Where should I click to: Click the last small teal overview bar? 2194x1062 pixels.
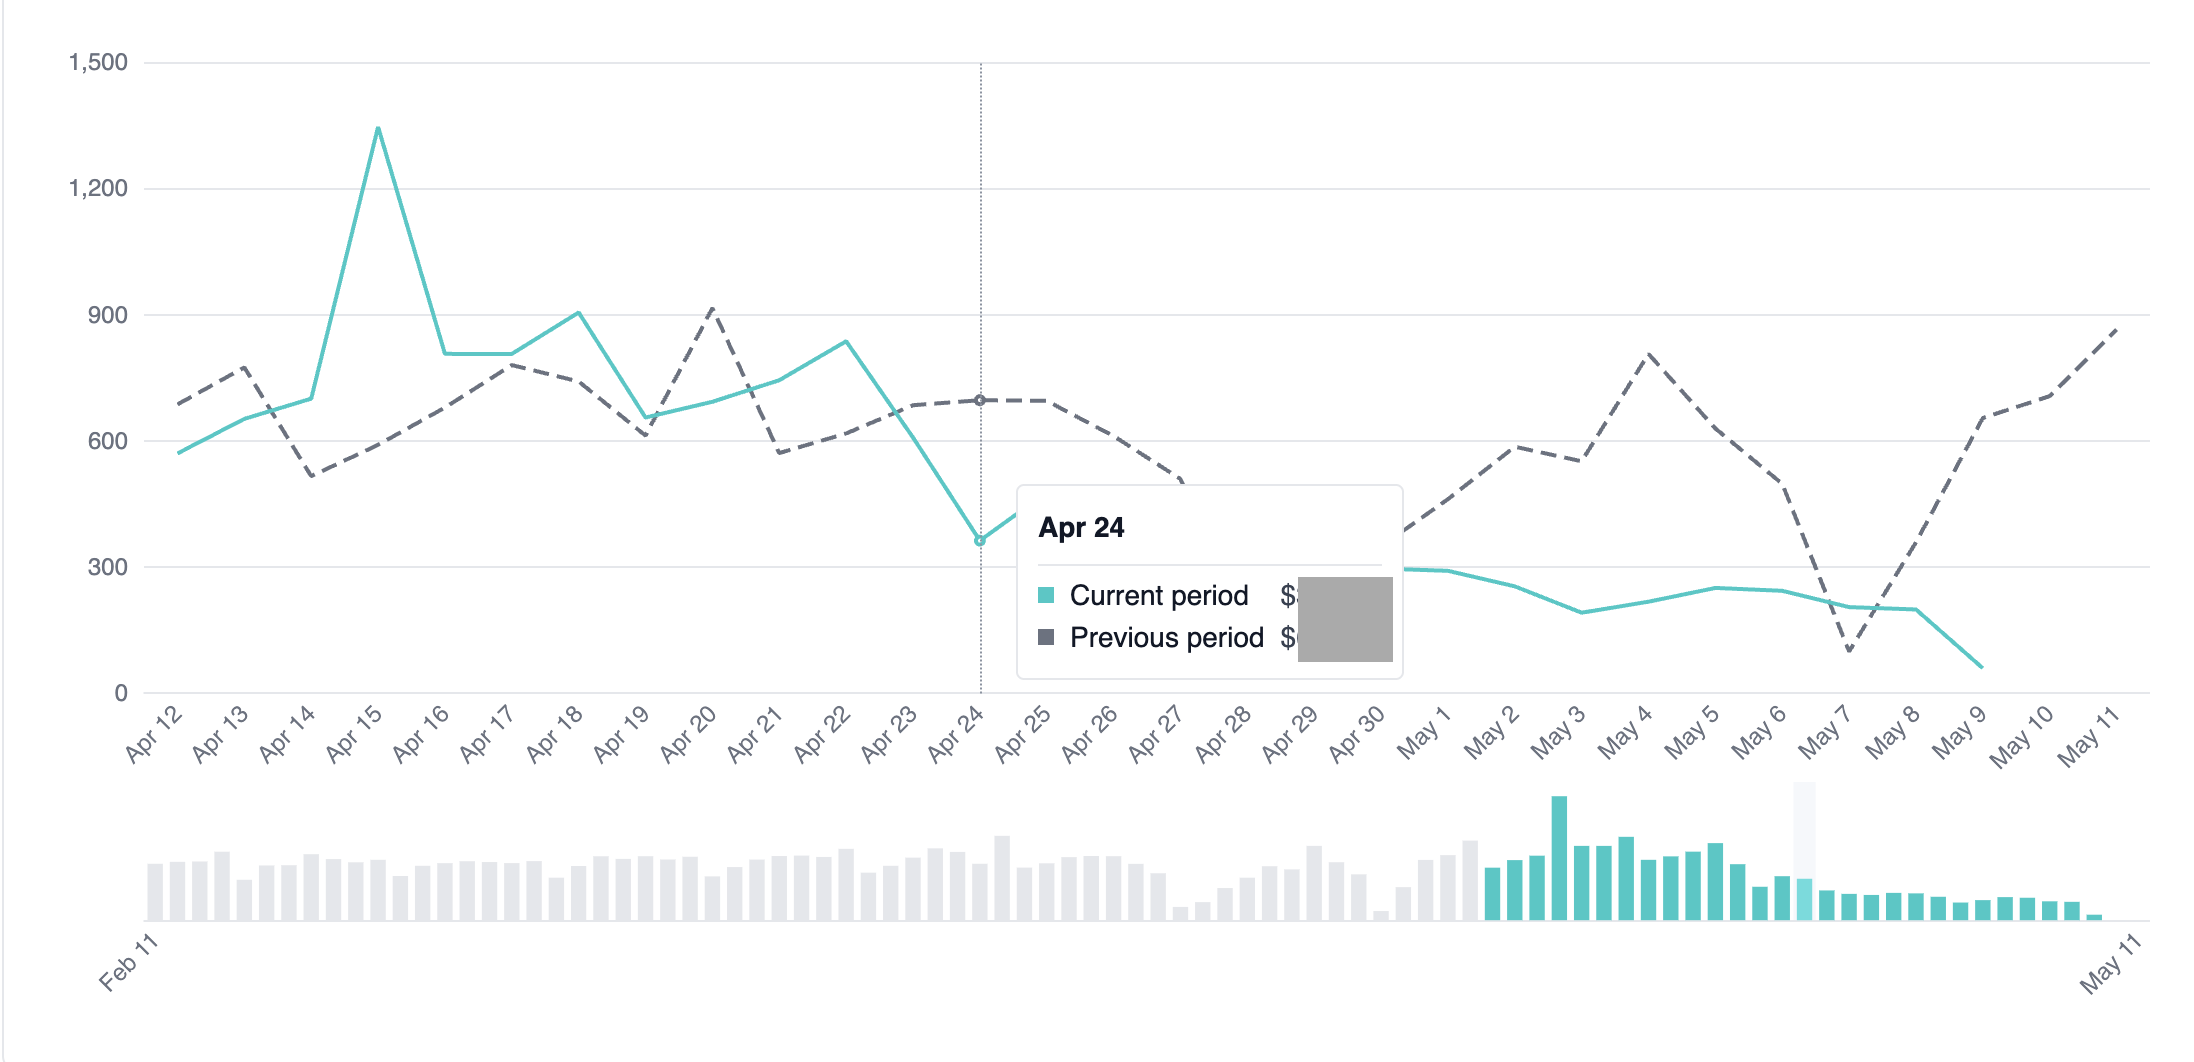point(2094,916)
